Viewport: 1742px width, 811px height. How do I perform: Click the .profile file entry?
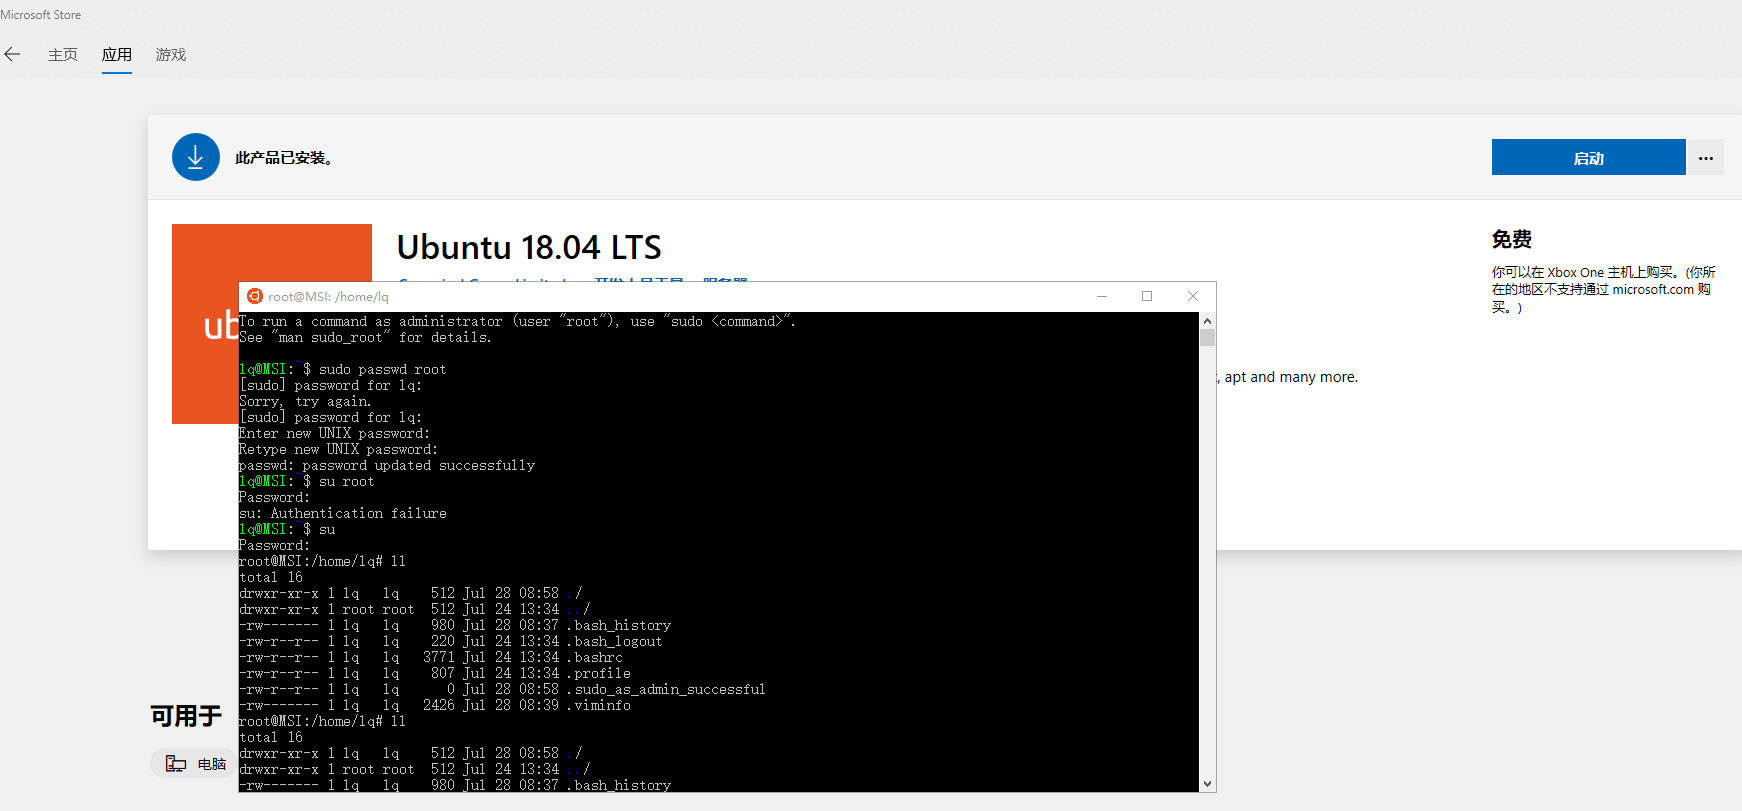point(599,673)
